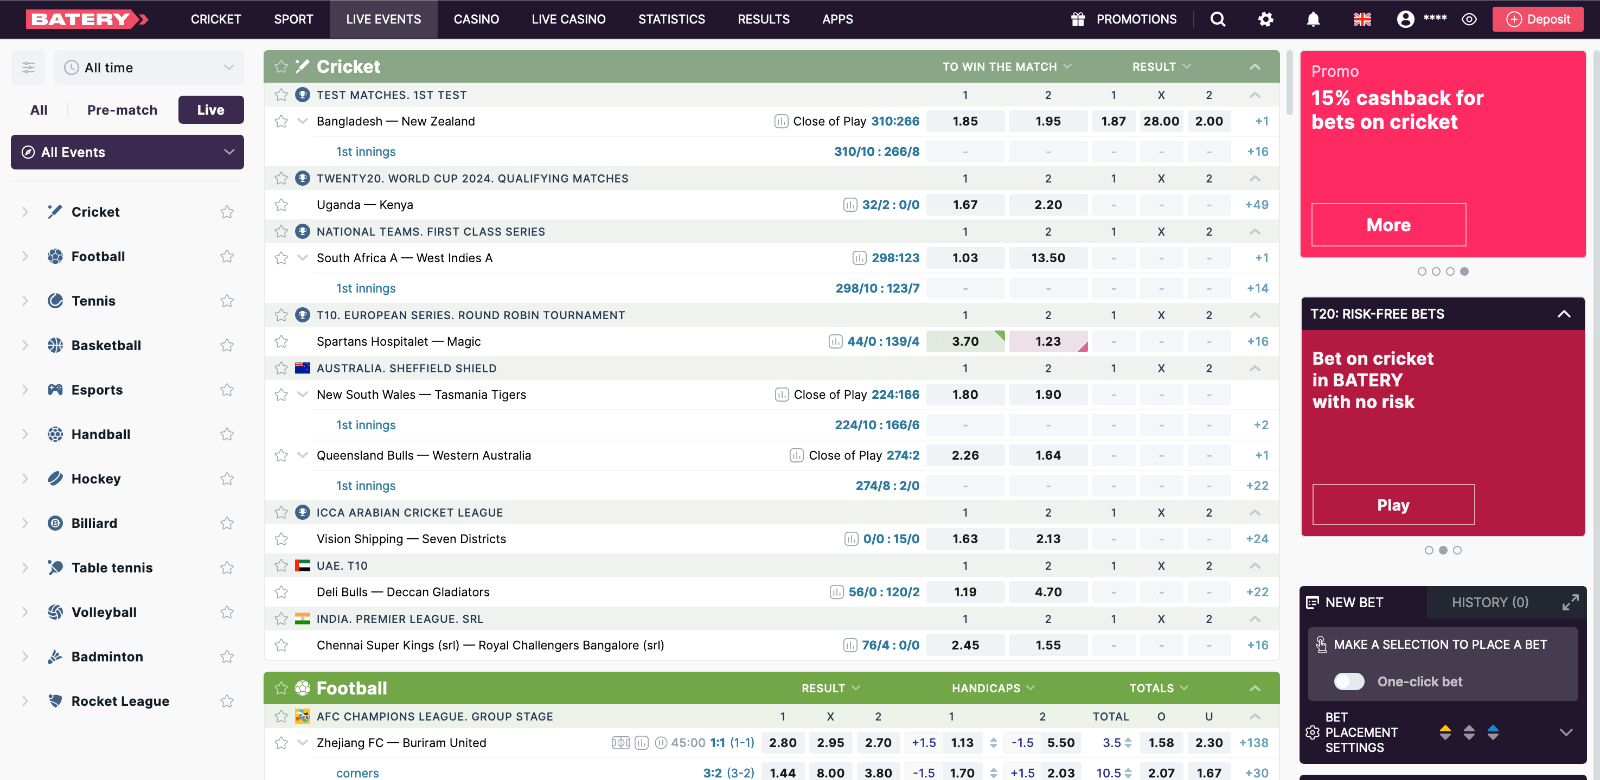Star the Vision Shipping — Seven Districts match

click(281, 539)
